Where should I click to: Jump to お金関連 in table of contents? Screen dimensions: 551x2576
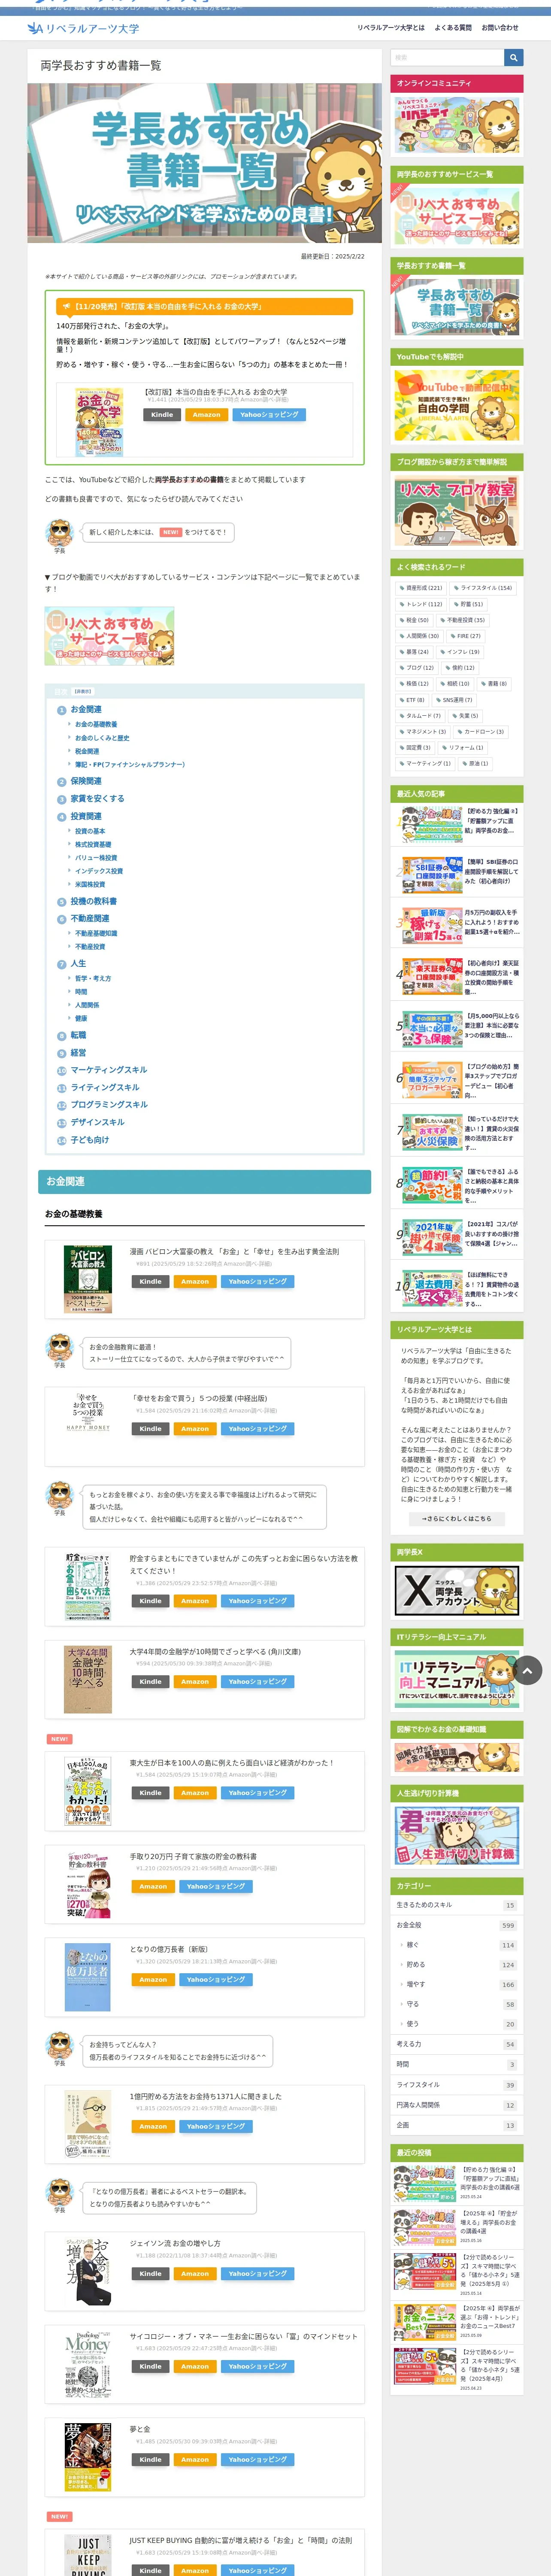pyautogui.click(x=86, y=709)
